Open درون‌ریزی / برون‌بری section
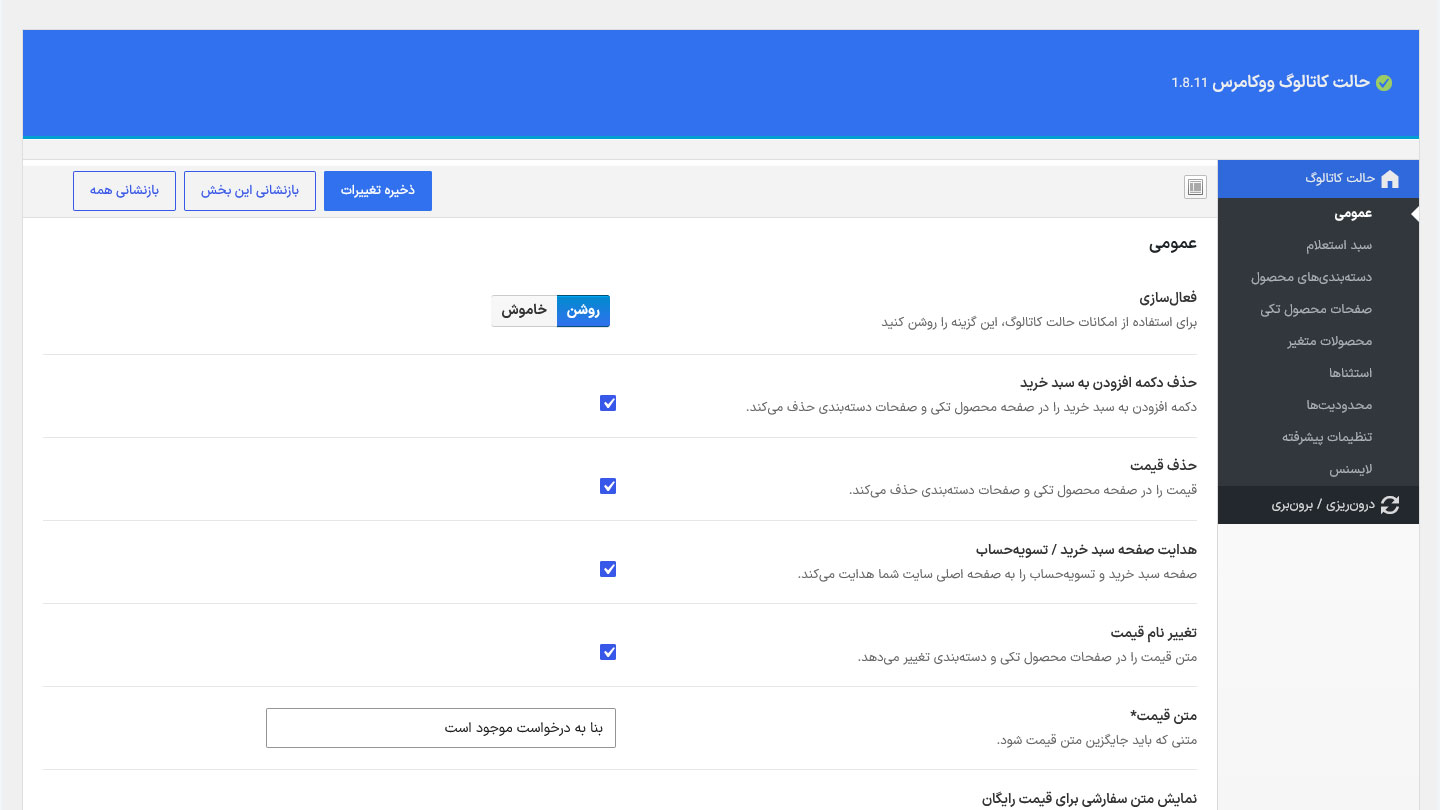1440x810 pixels. [1318, 506]
